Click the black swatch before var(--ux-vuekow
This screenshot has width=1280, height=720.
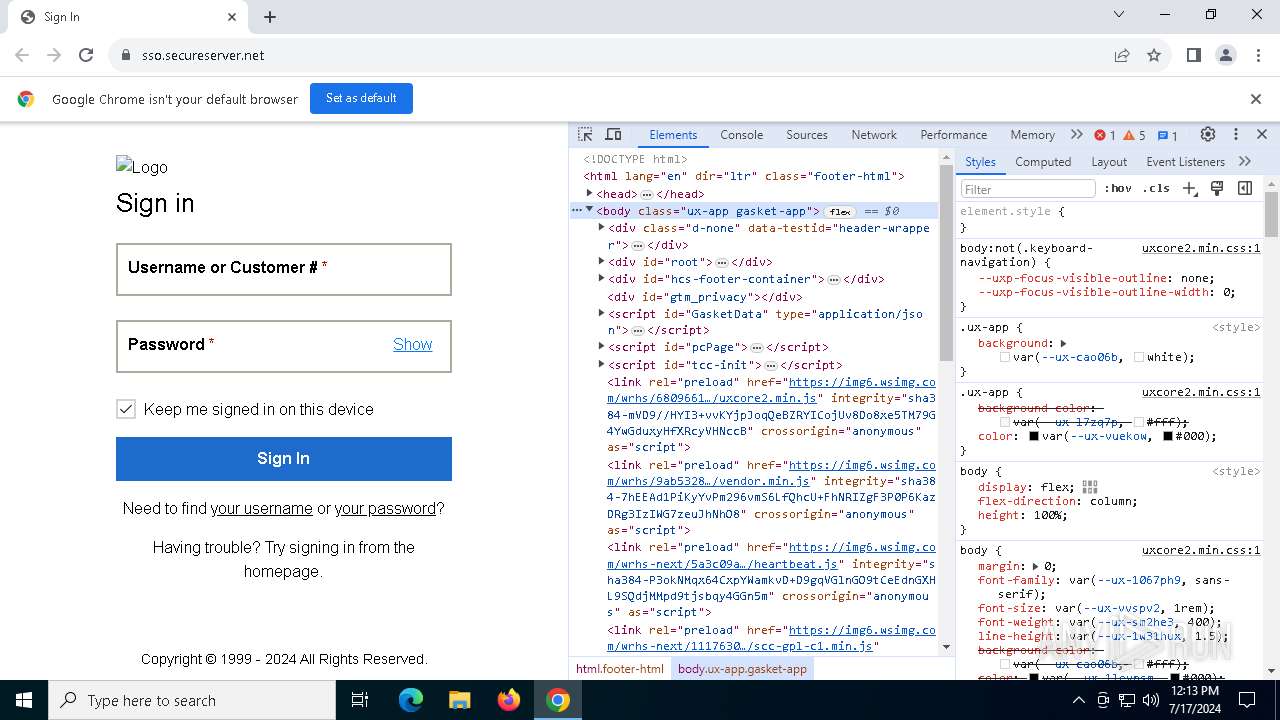(x=1033, y=436)
